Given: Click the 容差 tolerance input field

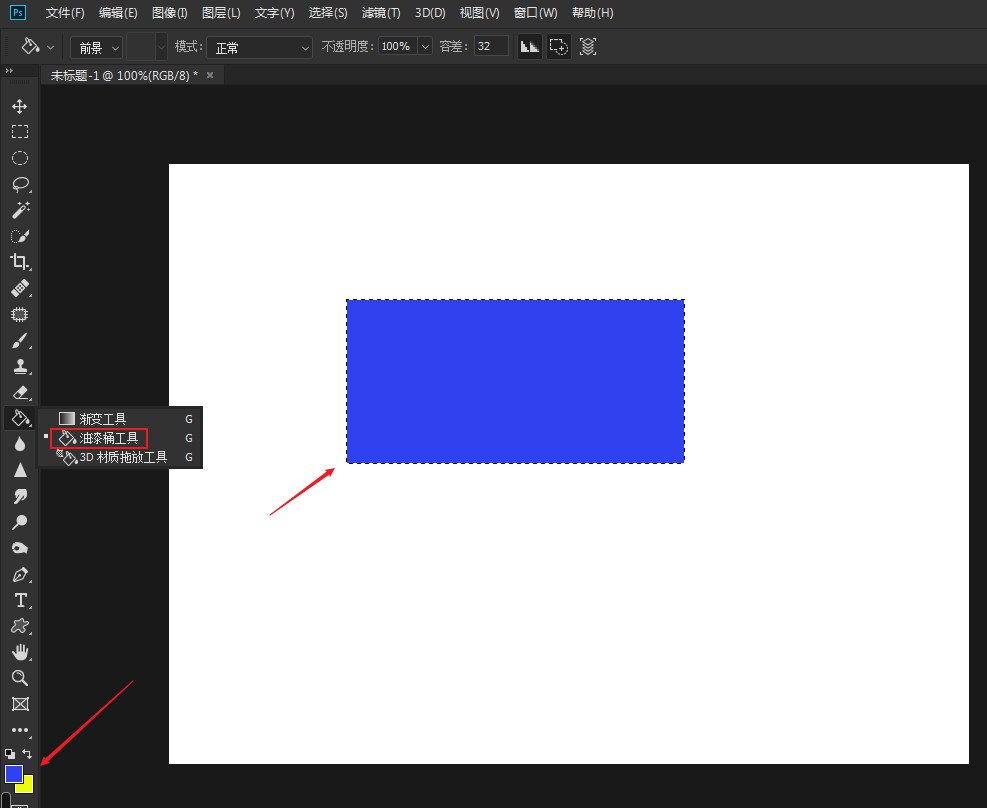Looking at the screenshot, I should click(491, 46).
